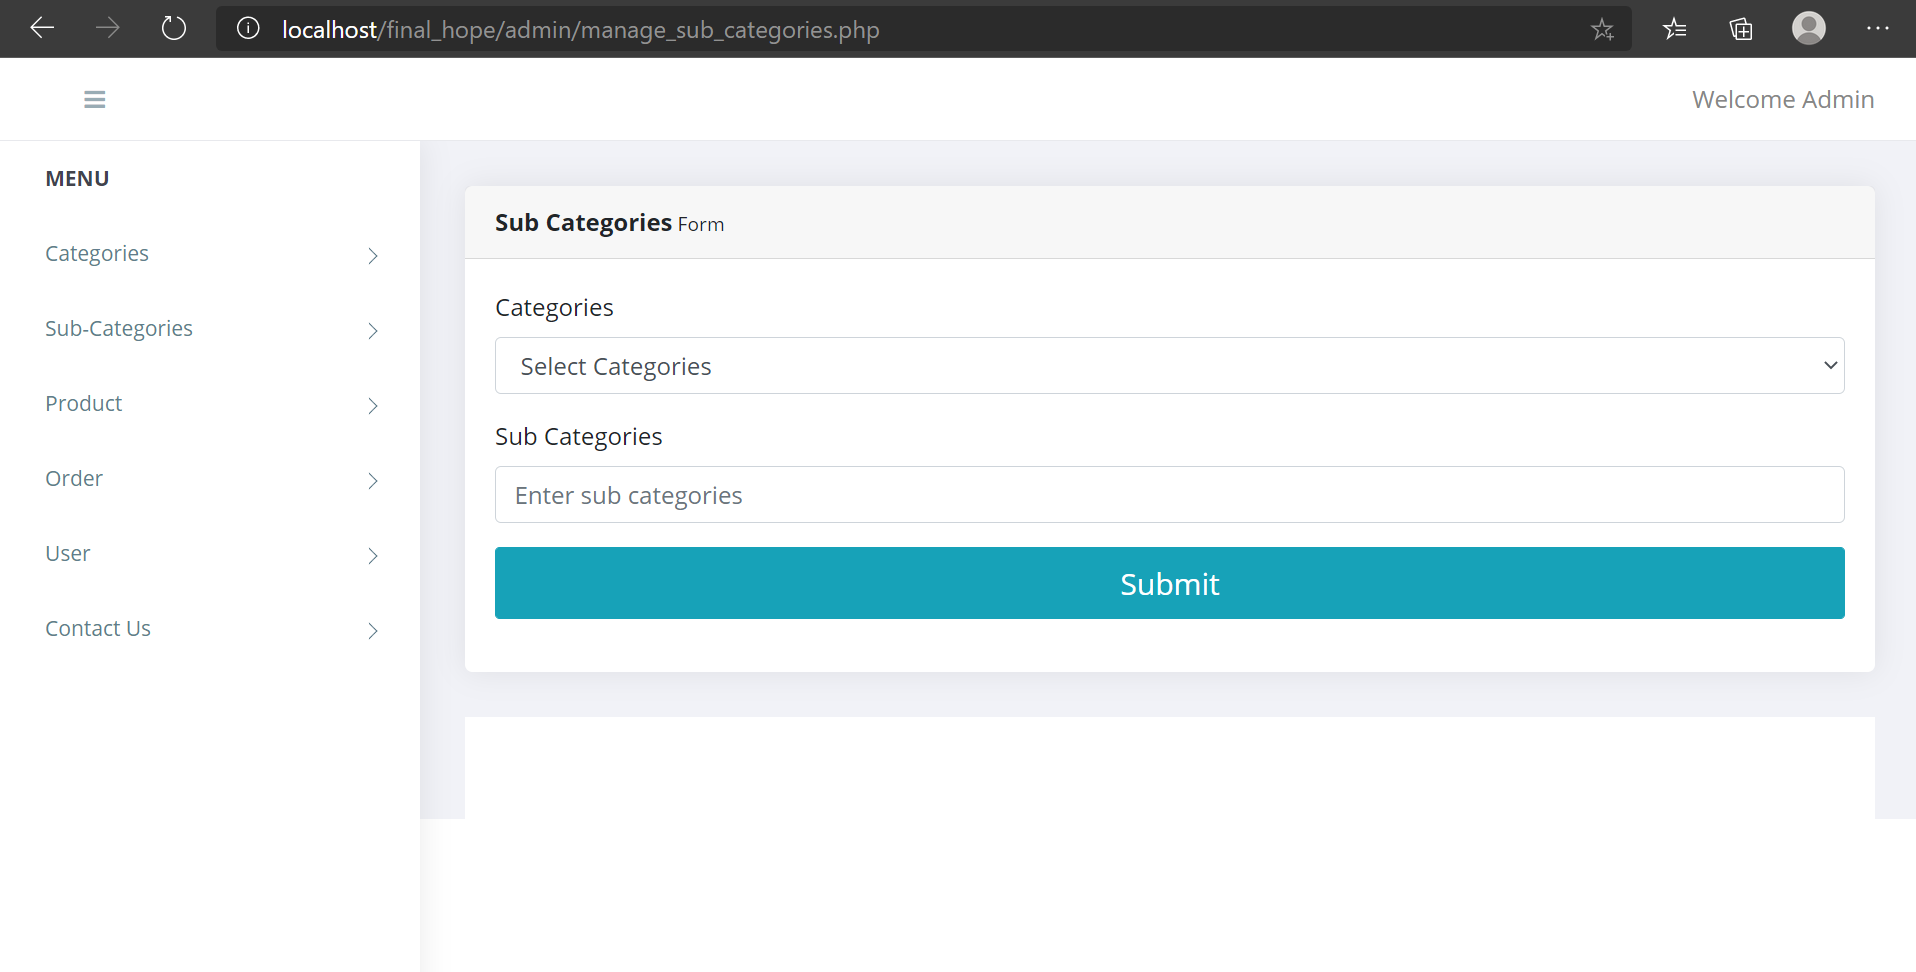Reload the current page
Screen dimensions: 1916x972
coord(173,28)
